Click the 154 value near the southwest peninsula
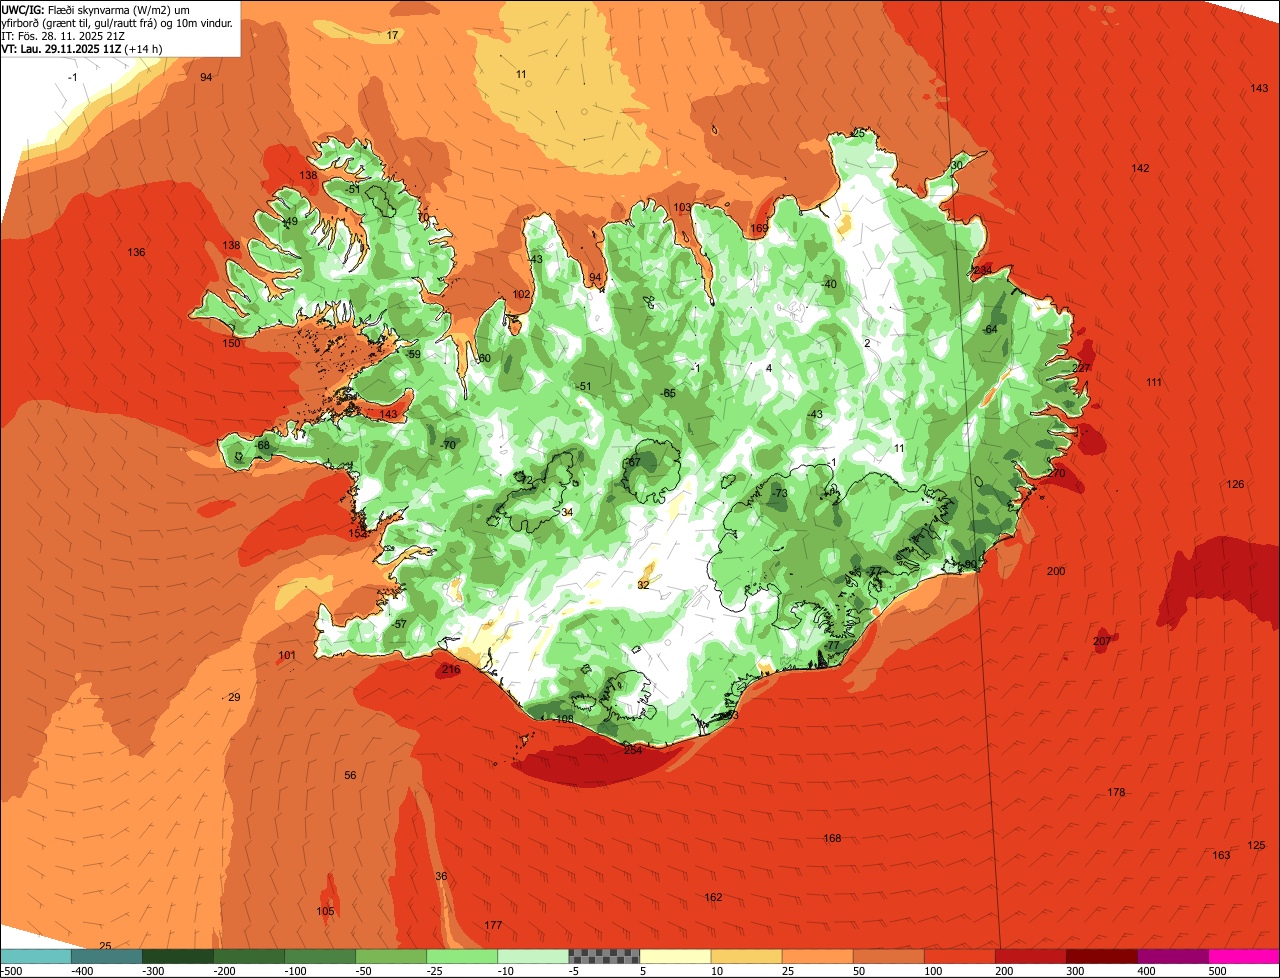The width and height of the screenshot is (1280, 978). [357, 533]
